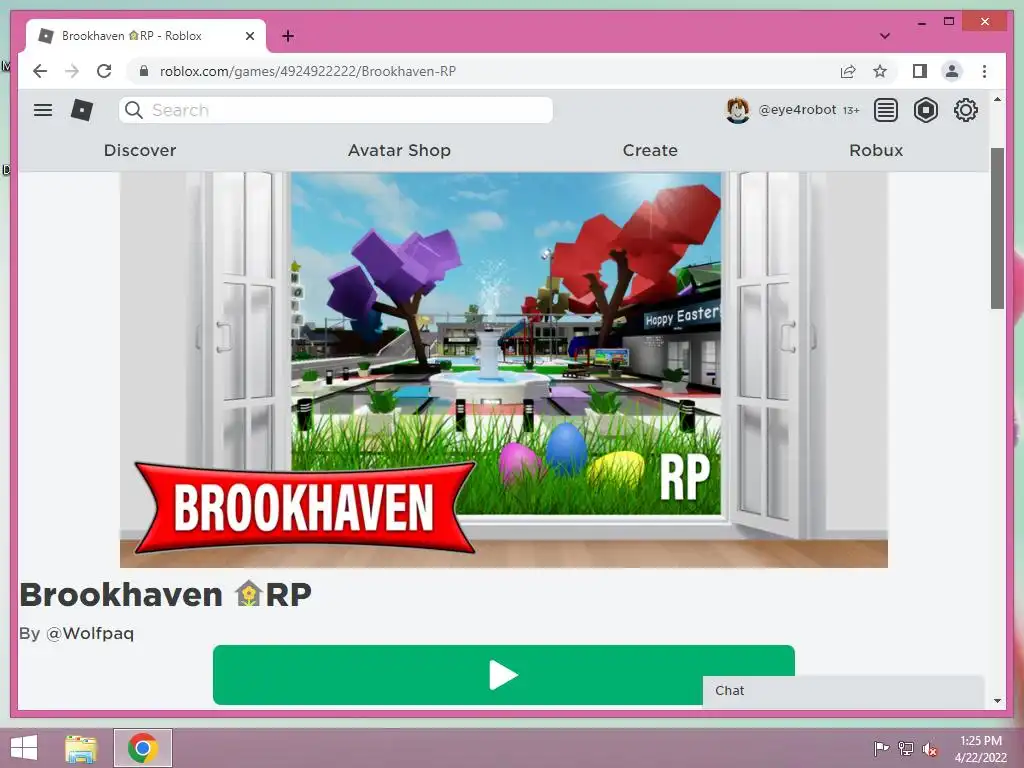Click the muted volume tray icon
1024x768 pixels.
tap(930, 749)
